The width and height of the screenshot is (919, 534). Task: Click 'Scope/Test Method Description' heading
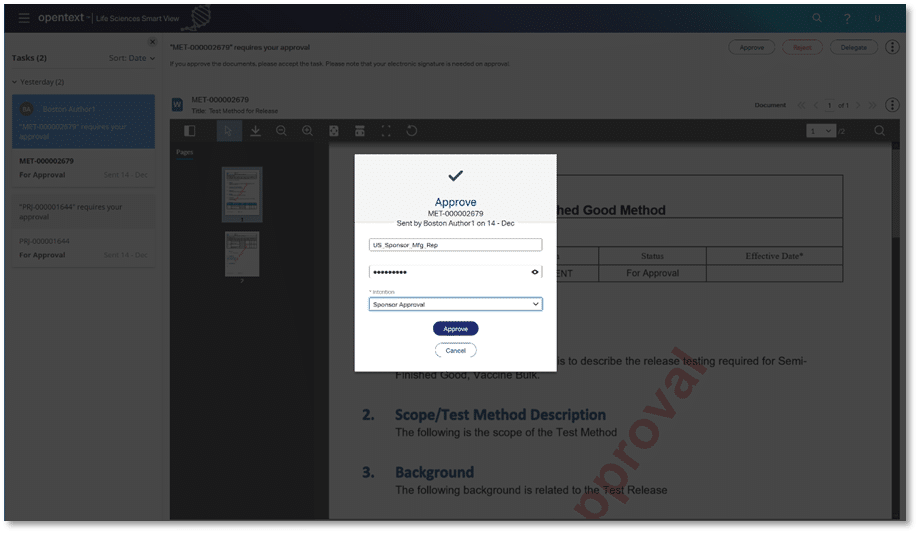(500, 415)
